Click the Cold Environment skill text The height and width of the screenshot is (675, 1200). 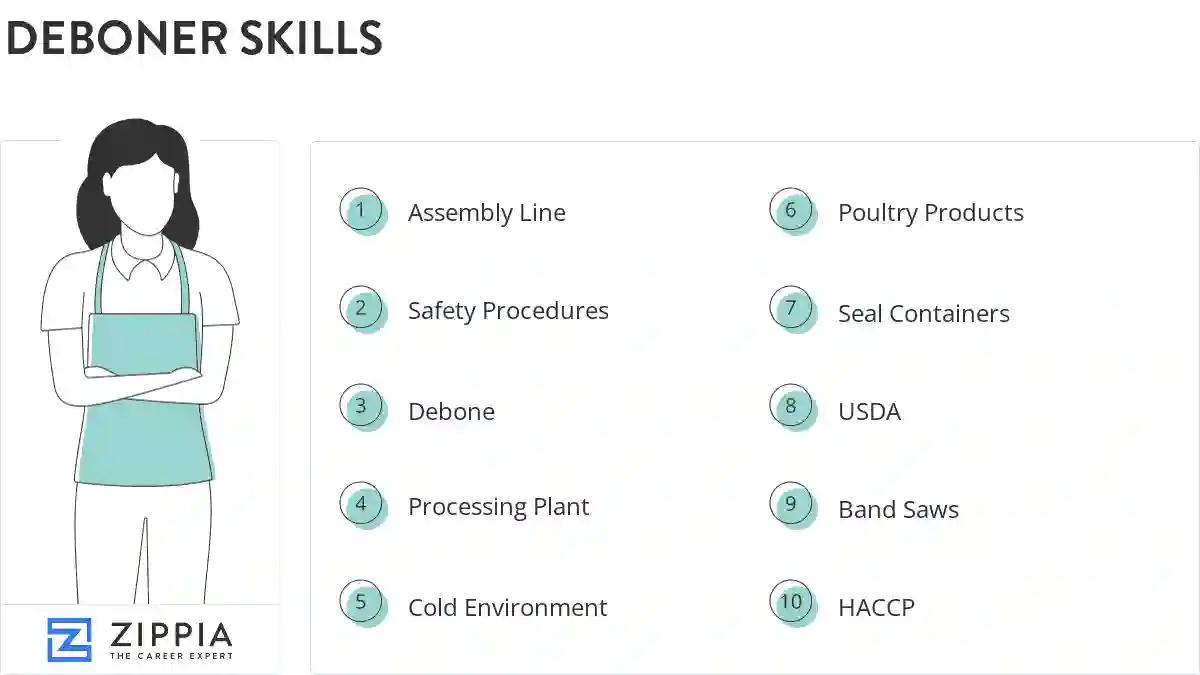(507, 607)
